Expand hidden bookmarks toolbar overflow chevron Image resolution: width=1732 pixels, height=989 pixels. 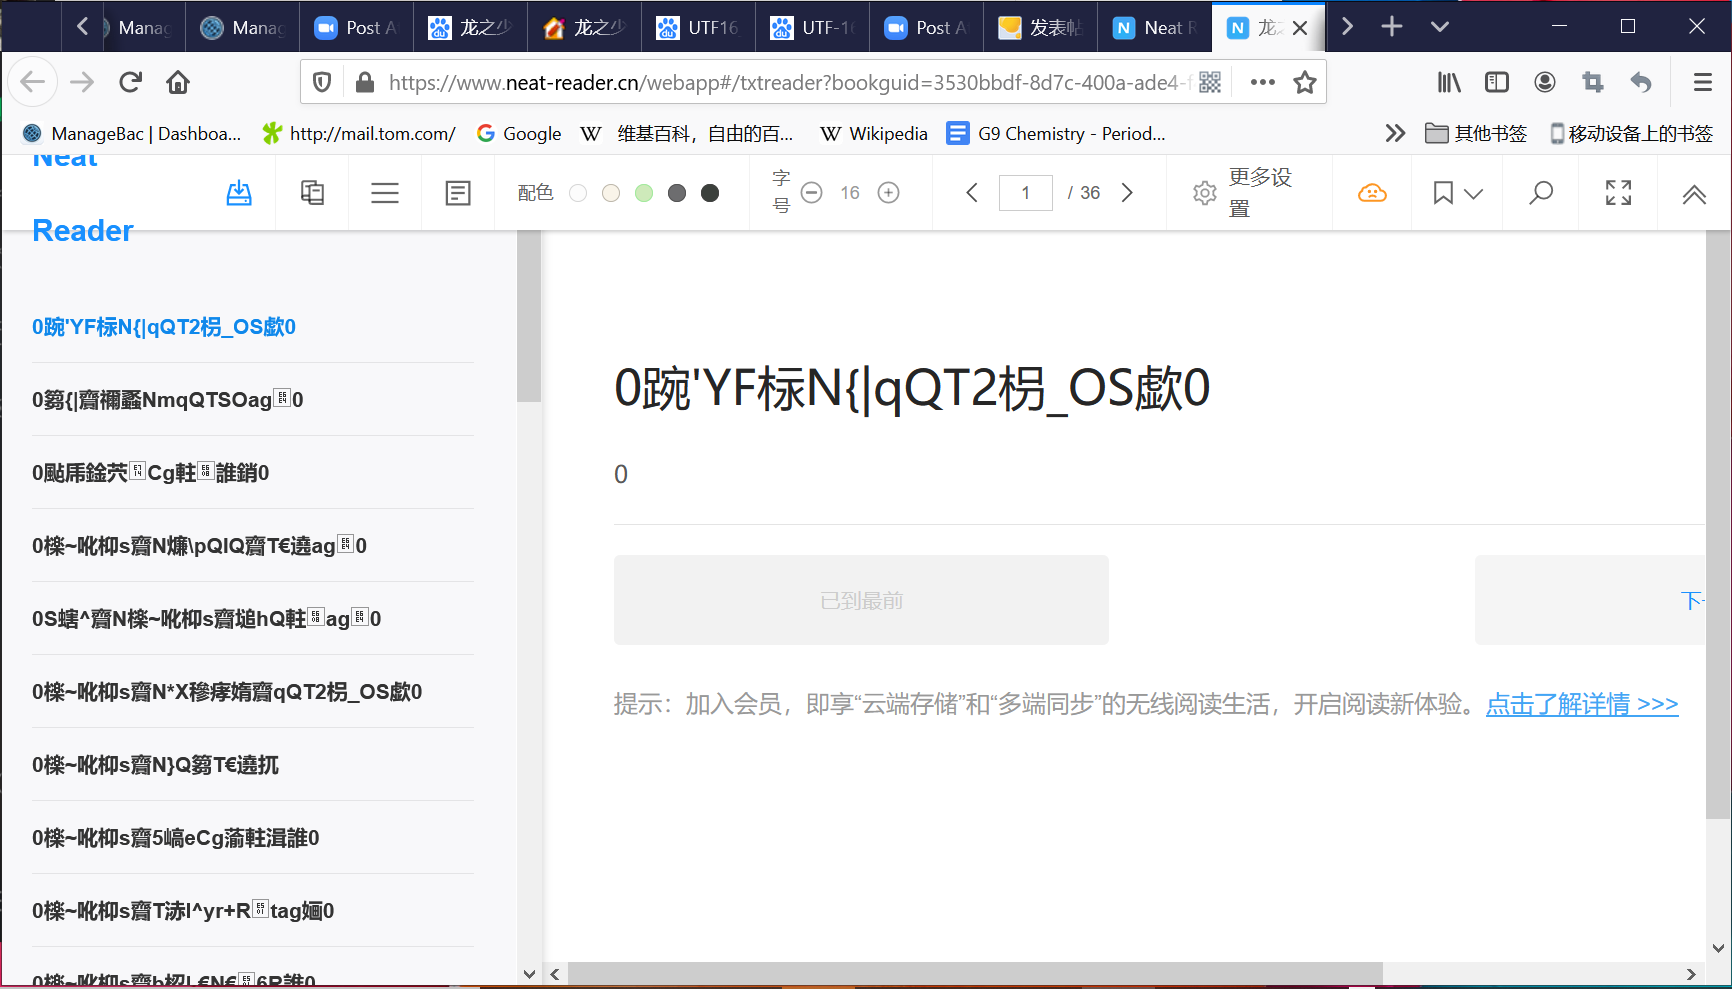click(1395, 133)
